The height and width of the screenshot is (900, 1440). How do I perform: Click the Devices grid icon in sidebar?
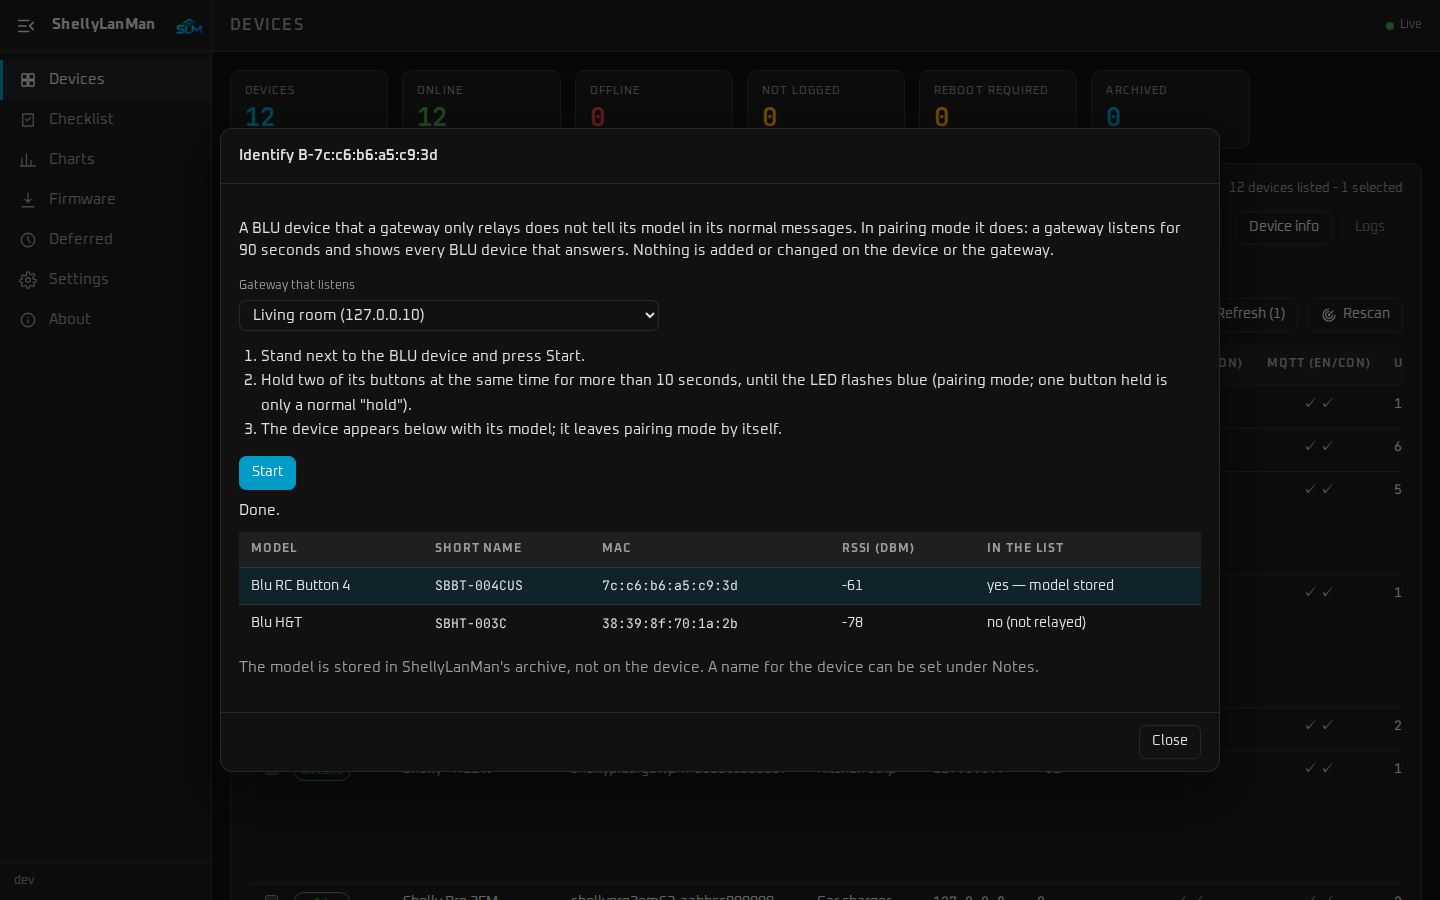pyautogui.click(x=28, y=80)
